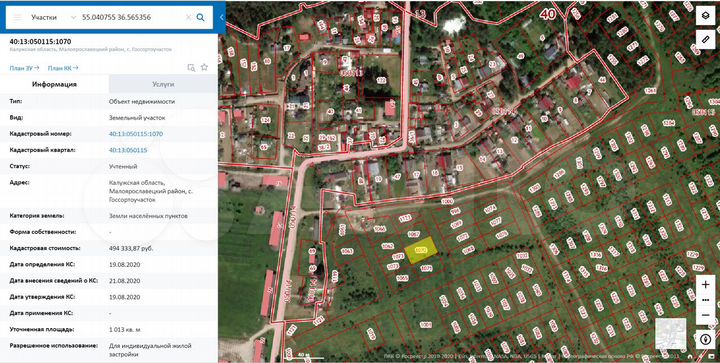The image size is (720, 363).
Task: Open the План КК link
Action: (x=63, y=68)
